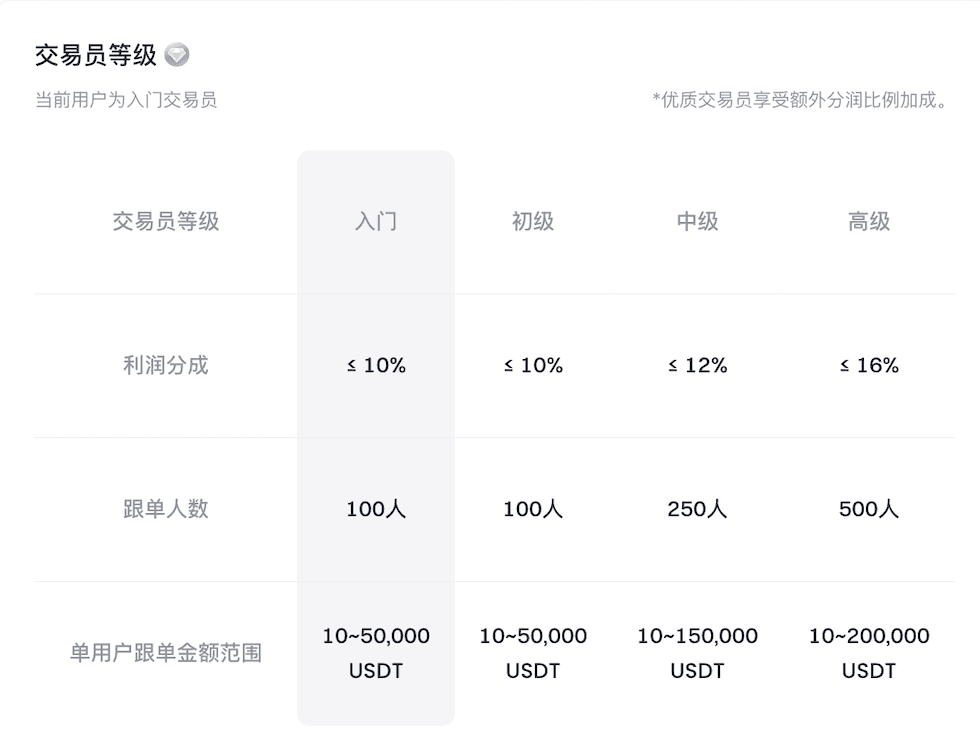Select the 高级 level column header

coord(869,222)
